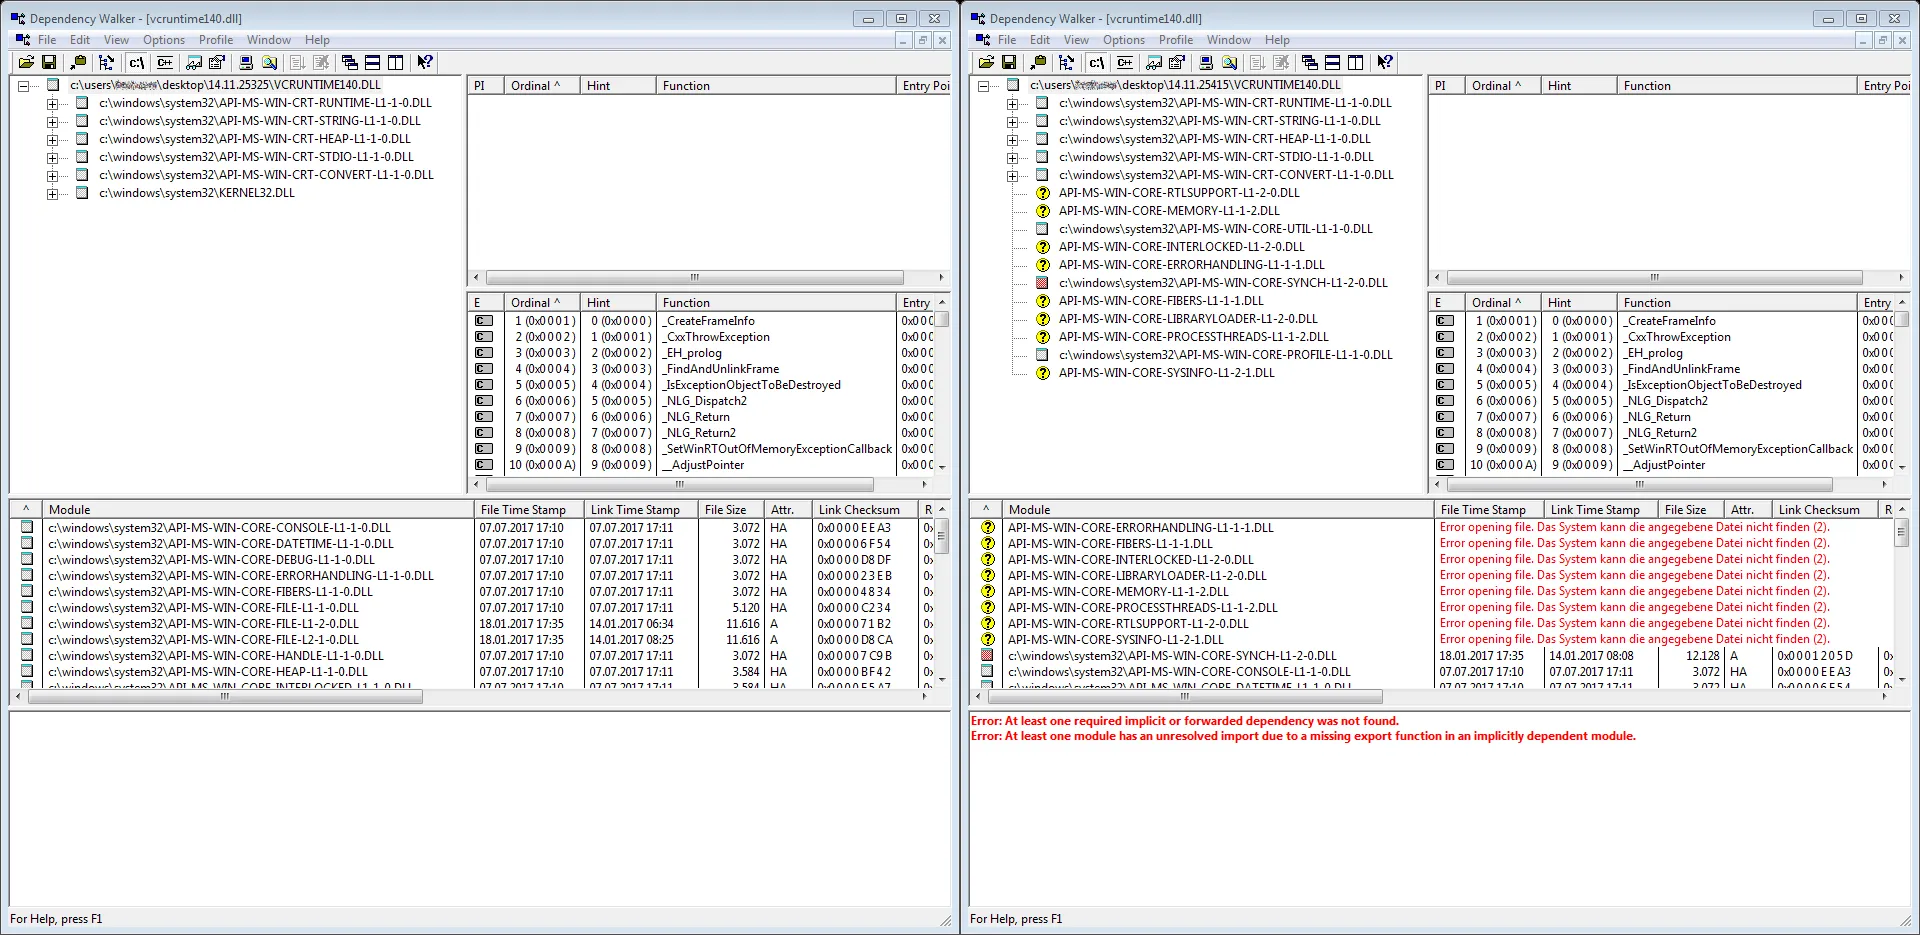Open Configure Module Search Order in left window
1920x935 pixels.
(269, 62)
